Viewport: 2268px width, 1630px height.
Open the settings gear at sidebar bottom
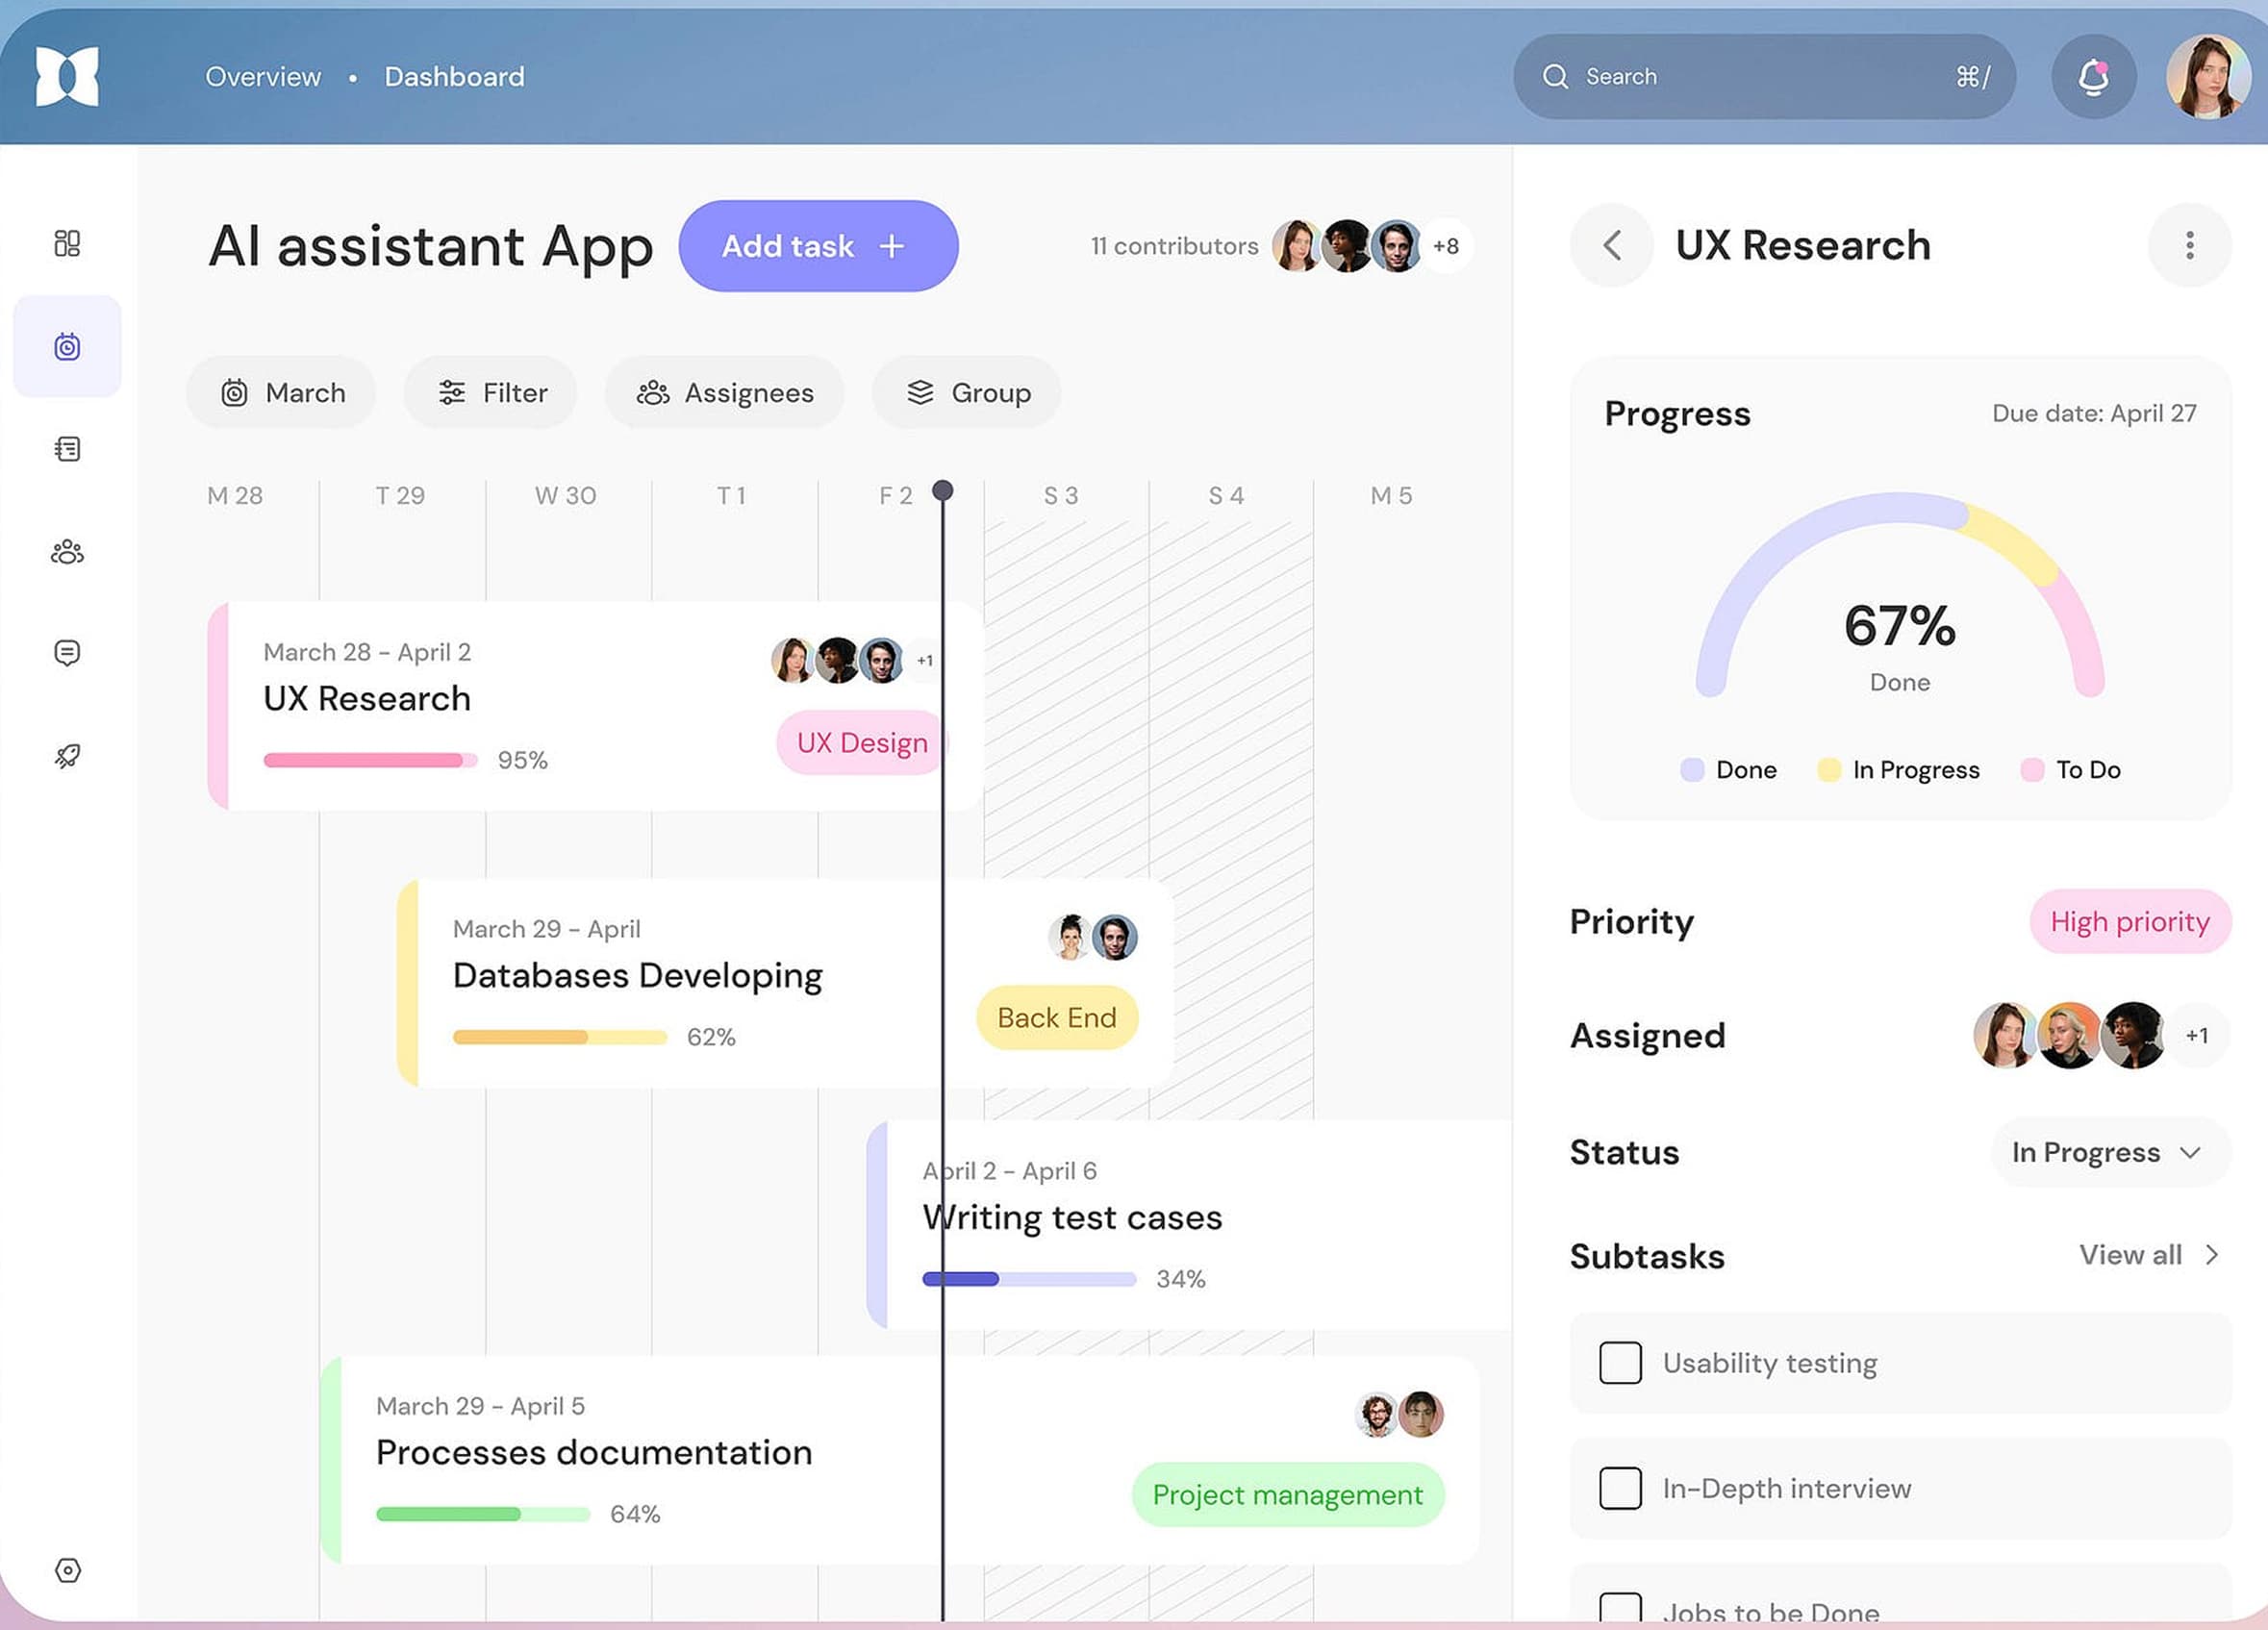point(67,1570)
